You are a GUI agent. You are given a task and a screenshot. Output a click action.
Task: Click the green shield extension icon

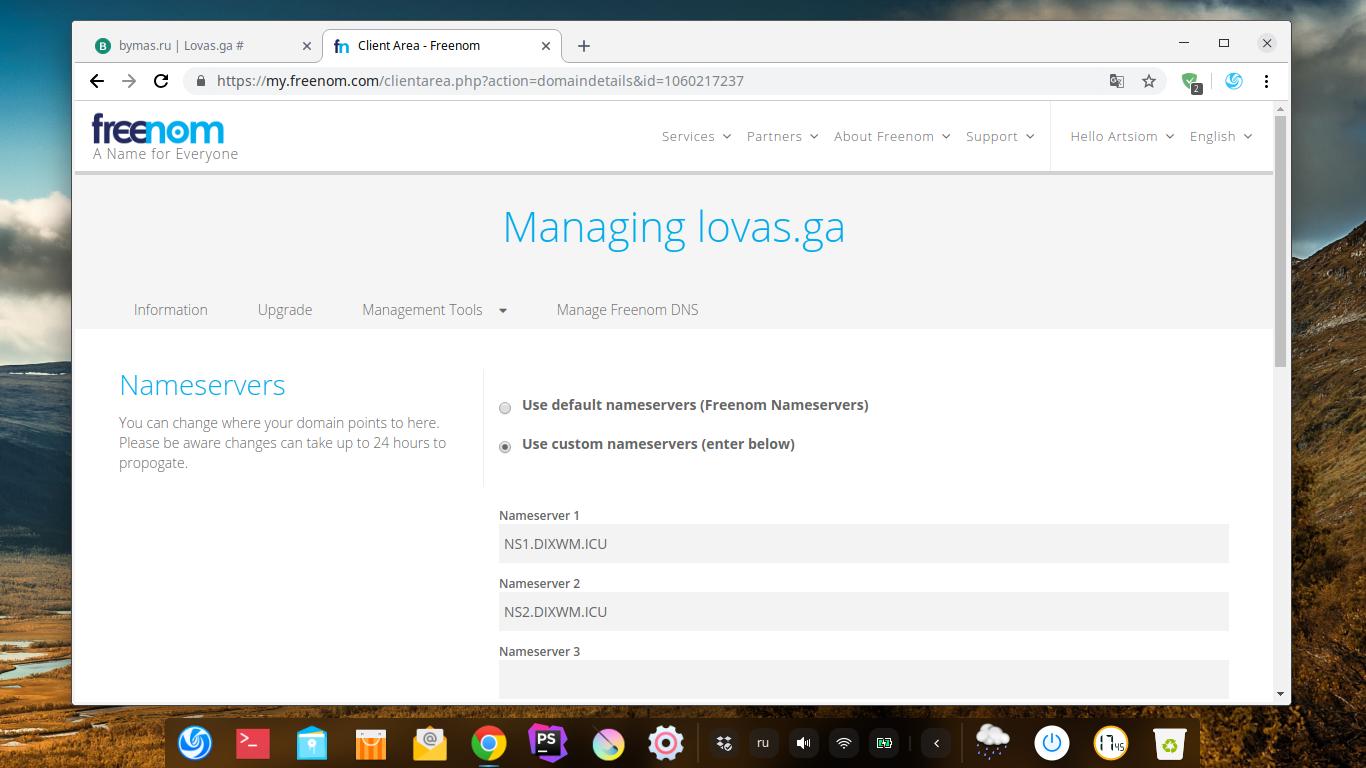pyautogui.click(x=1189, y=81)
